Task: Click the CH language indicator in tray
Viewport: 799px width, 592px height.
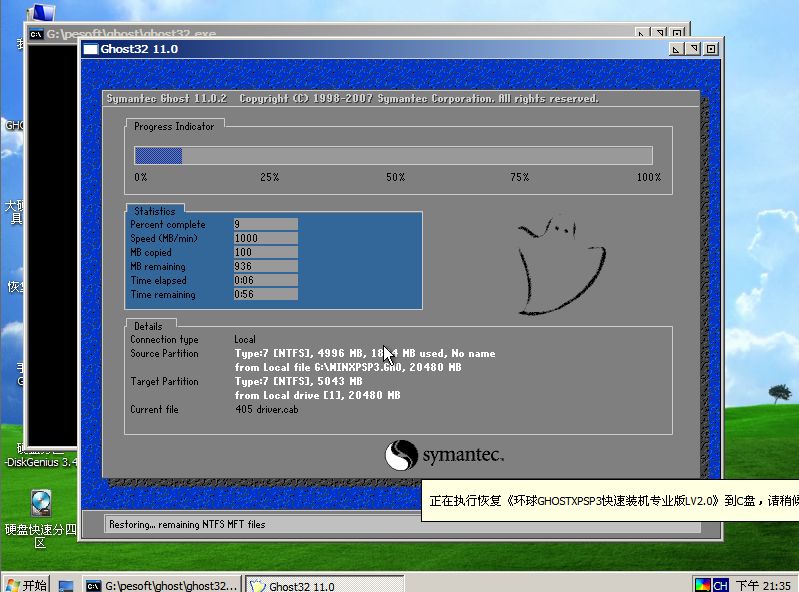Action: (x=720, y=585)
